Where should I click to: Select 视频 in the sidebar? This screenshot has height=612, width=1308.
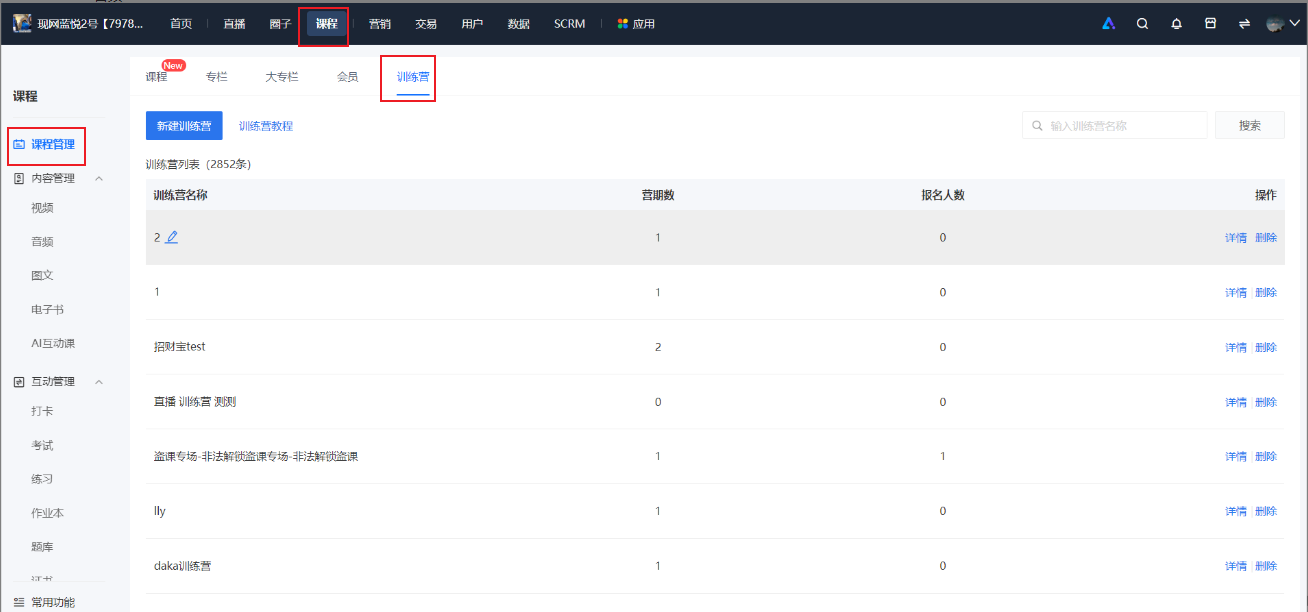(x=42, y=208)
